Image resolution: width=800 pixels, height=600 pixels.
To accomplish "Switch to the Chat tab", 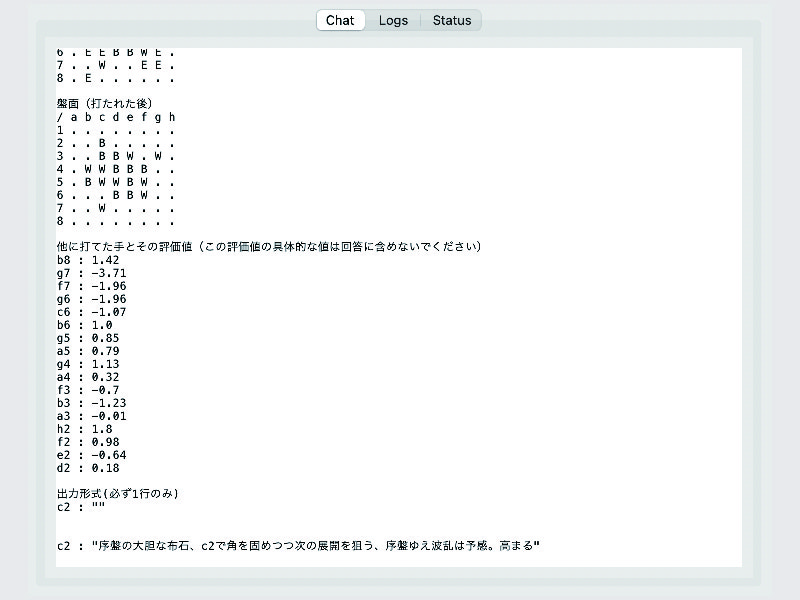I will [x=340, y=20].
